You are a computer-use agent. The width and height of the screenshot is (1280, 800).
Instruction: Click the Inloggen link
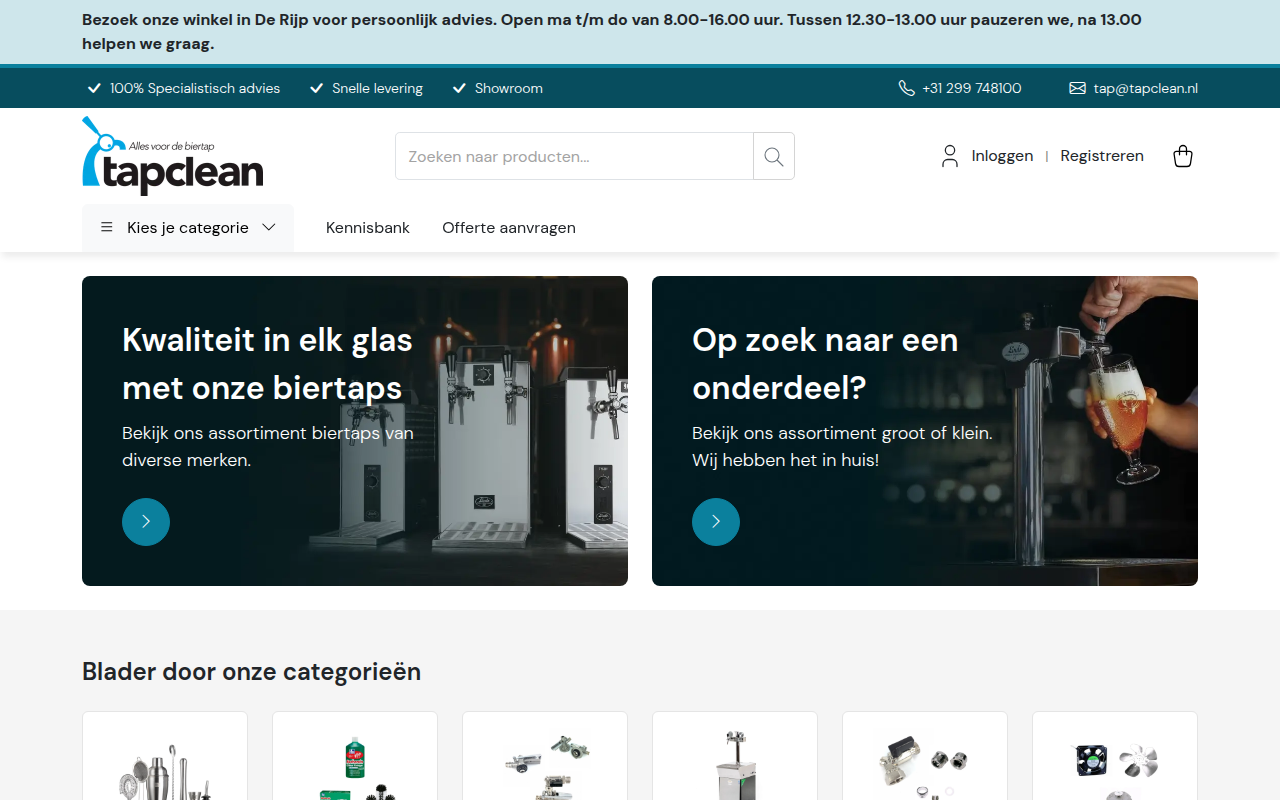tap(1002, 156)
